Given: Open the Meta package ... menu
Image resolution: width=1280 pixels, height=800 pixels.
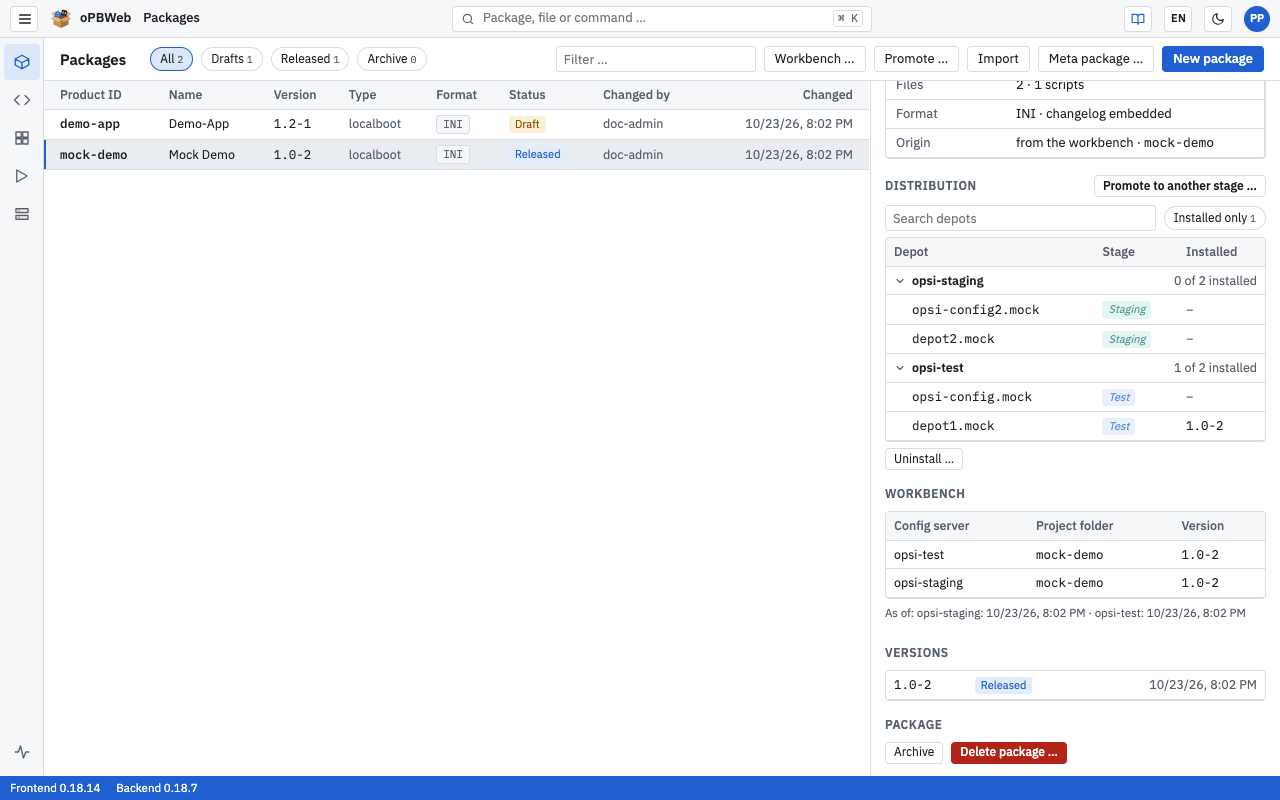Looking at the screenshot, I should [x=1096, y=59].
